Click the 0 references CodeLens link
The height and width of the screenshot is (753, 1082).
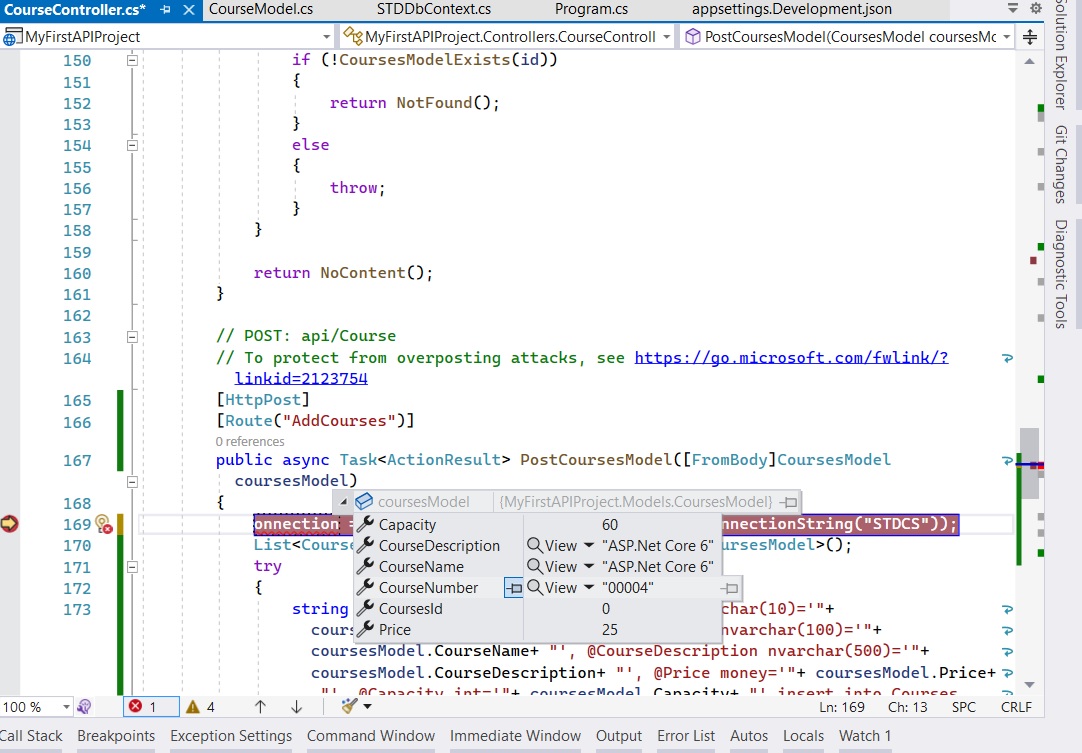(250, 442)
